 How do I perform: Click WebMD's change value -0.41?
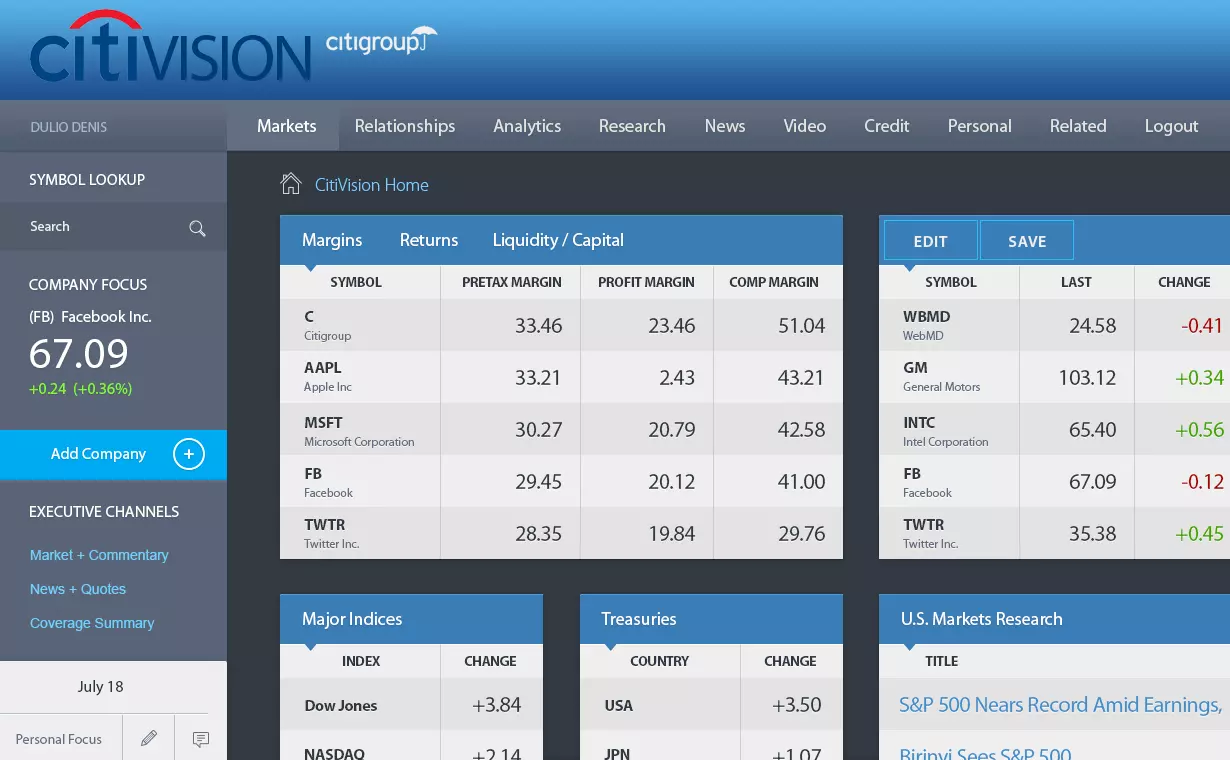(x=1200, y=325)
